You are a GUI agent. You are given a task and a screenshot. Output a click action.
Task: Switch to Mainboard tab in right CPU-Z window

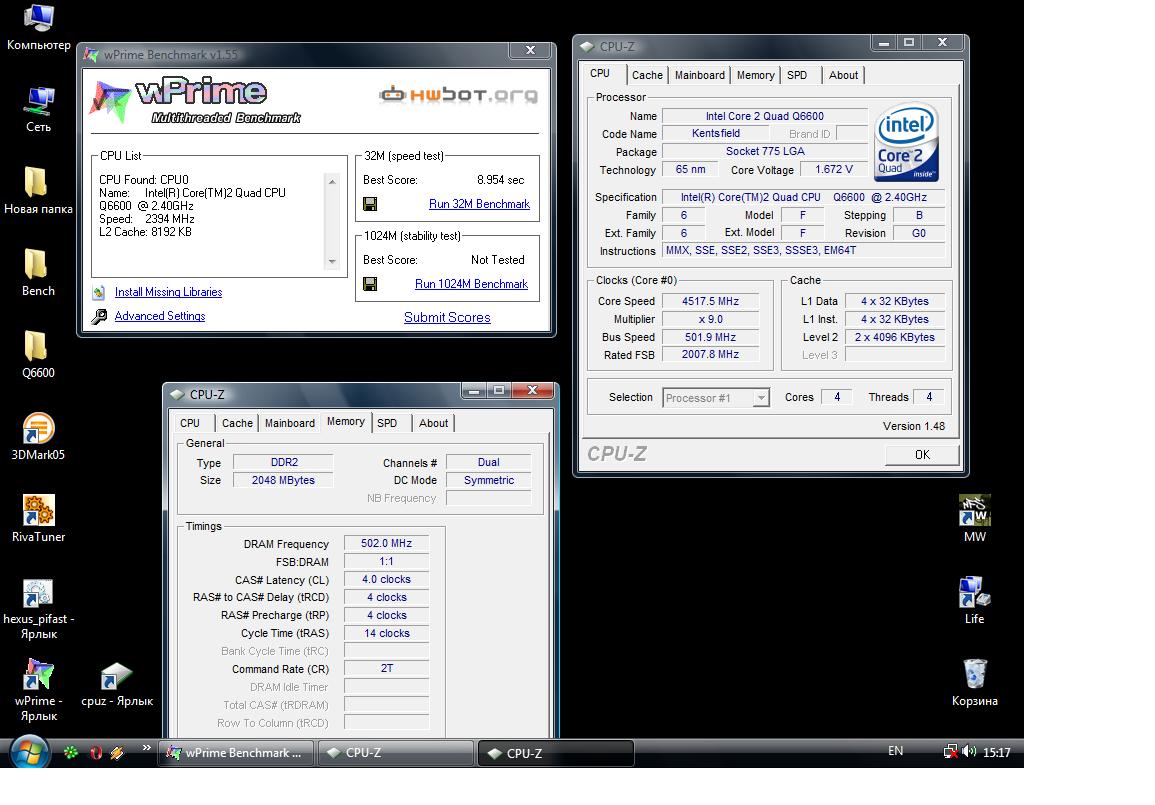click(700, 75)
